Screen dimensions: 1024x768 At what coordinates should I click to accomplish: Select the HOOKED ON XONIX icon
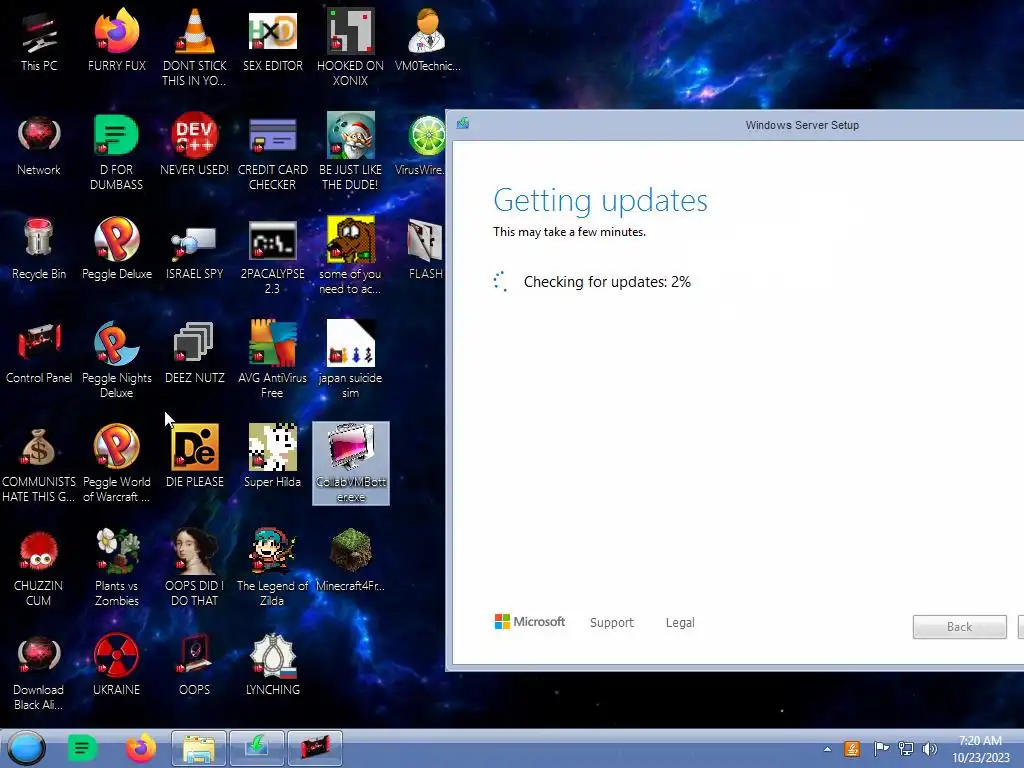coord(351,48)
